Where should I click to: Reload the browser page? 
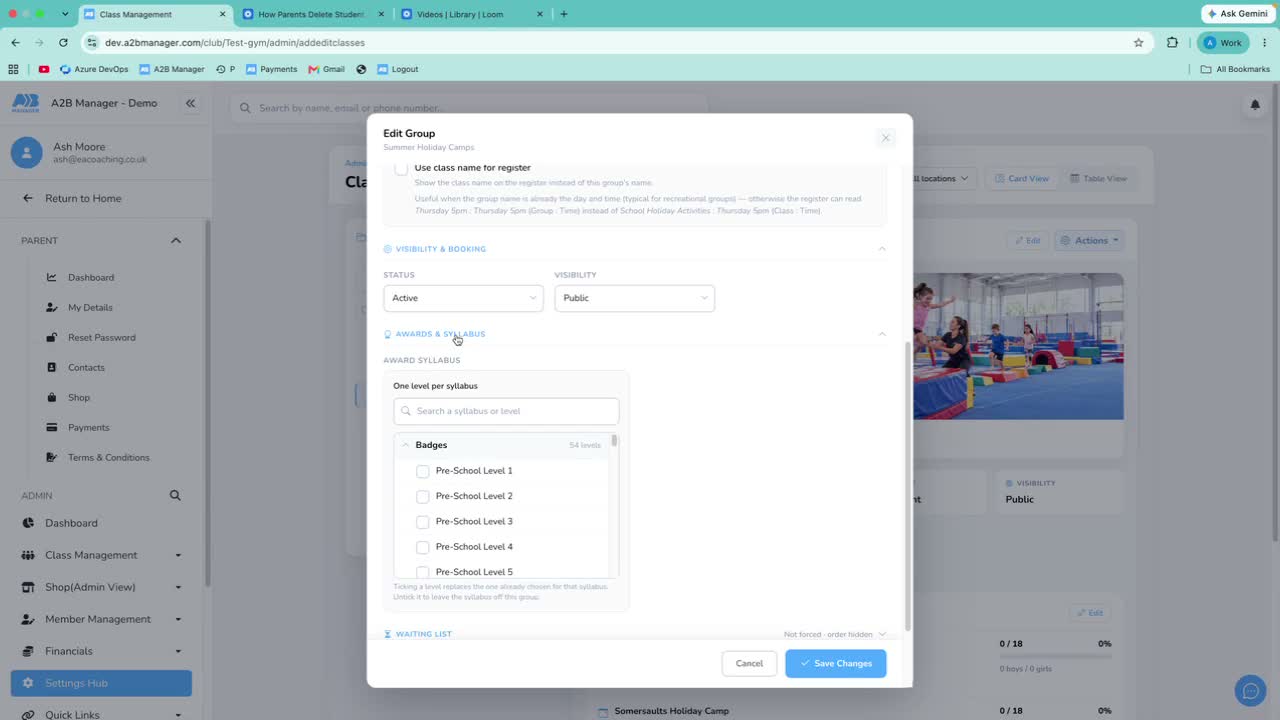pos(63,43)
